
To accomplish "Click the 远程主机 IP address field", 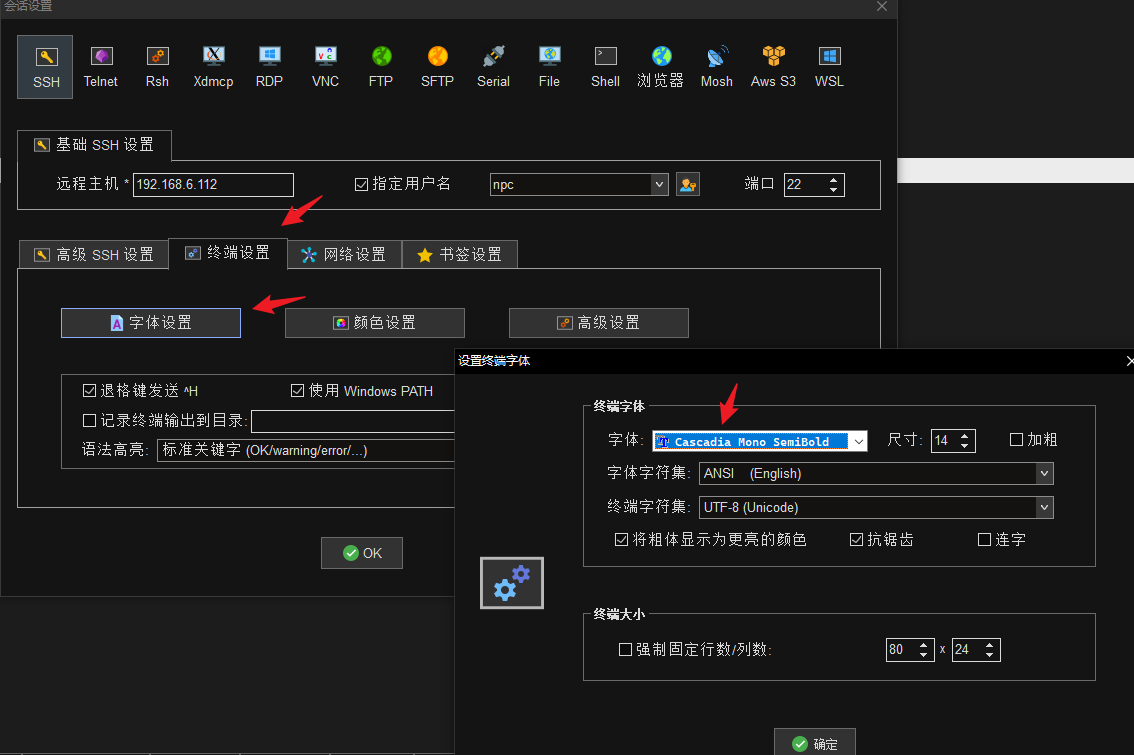I will pos(213,185).
